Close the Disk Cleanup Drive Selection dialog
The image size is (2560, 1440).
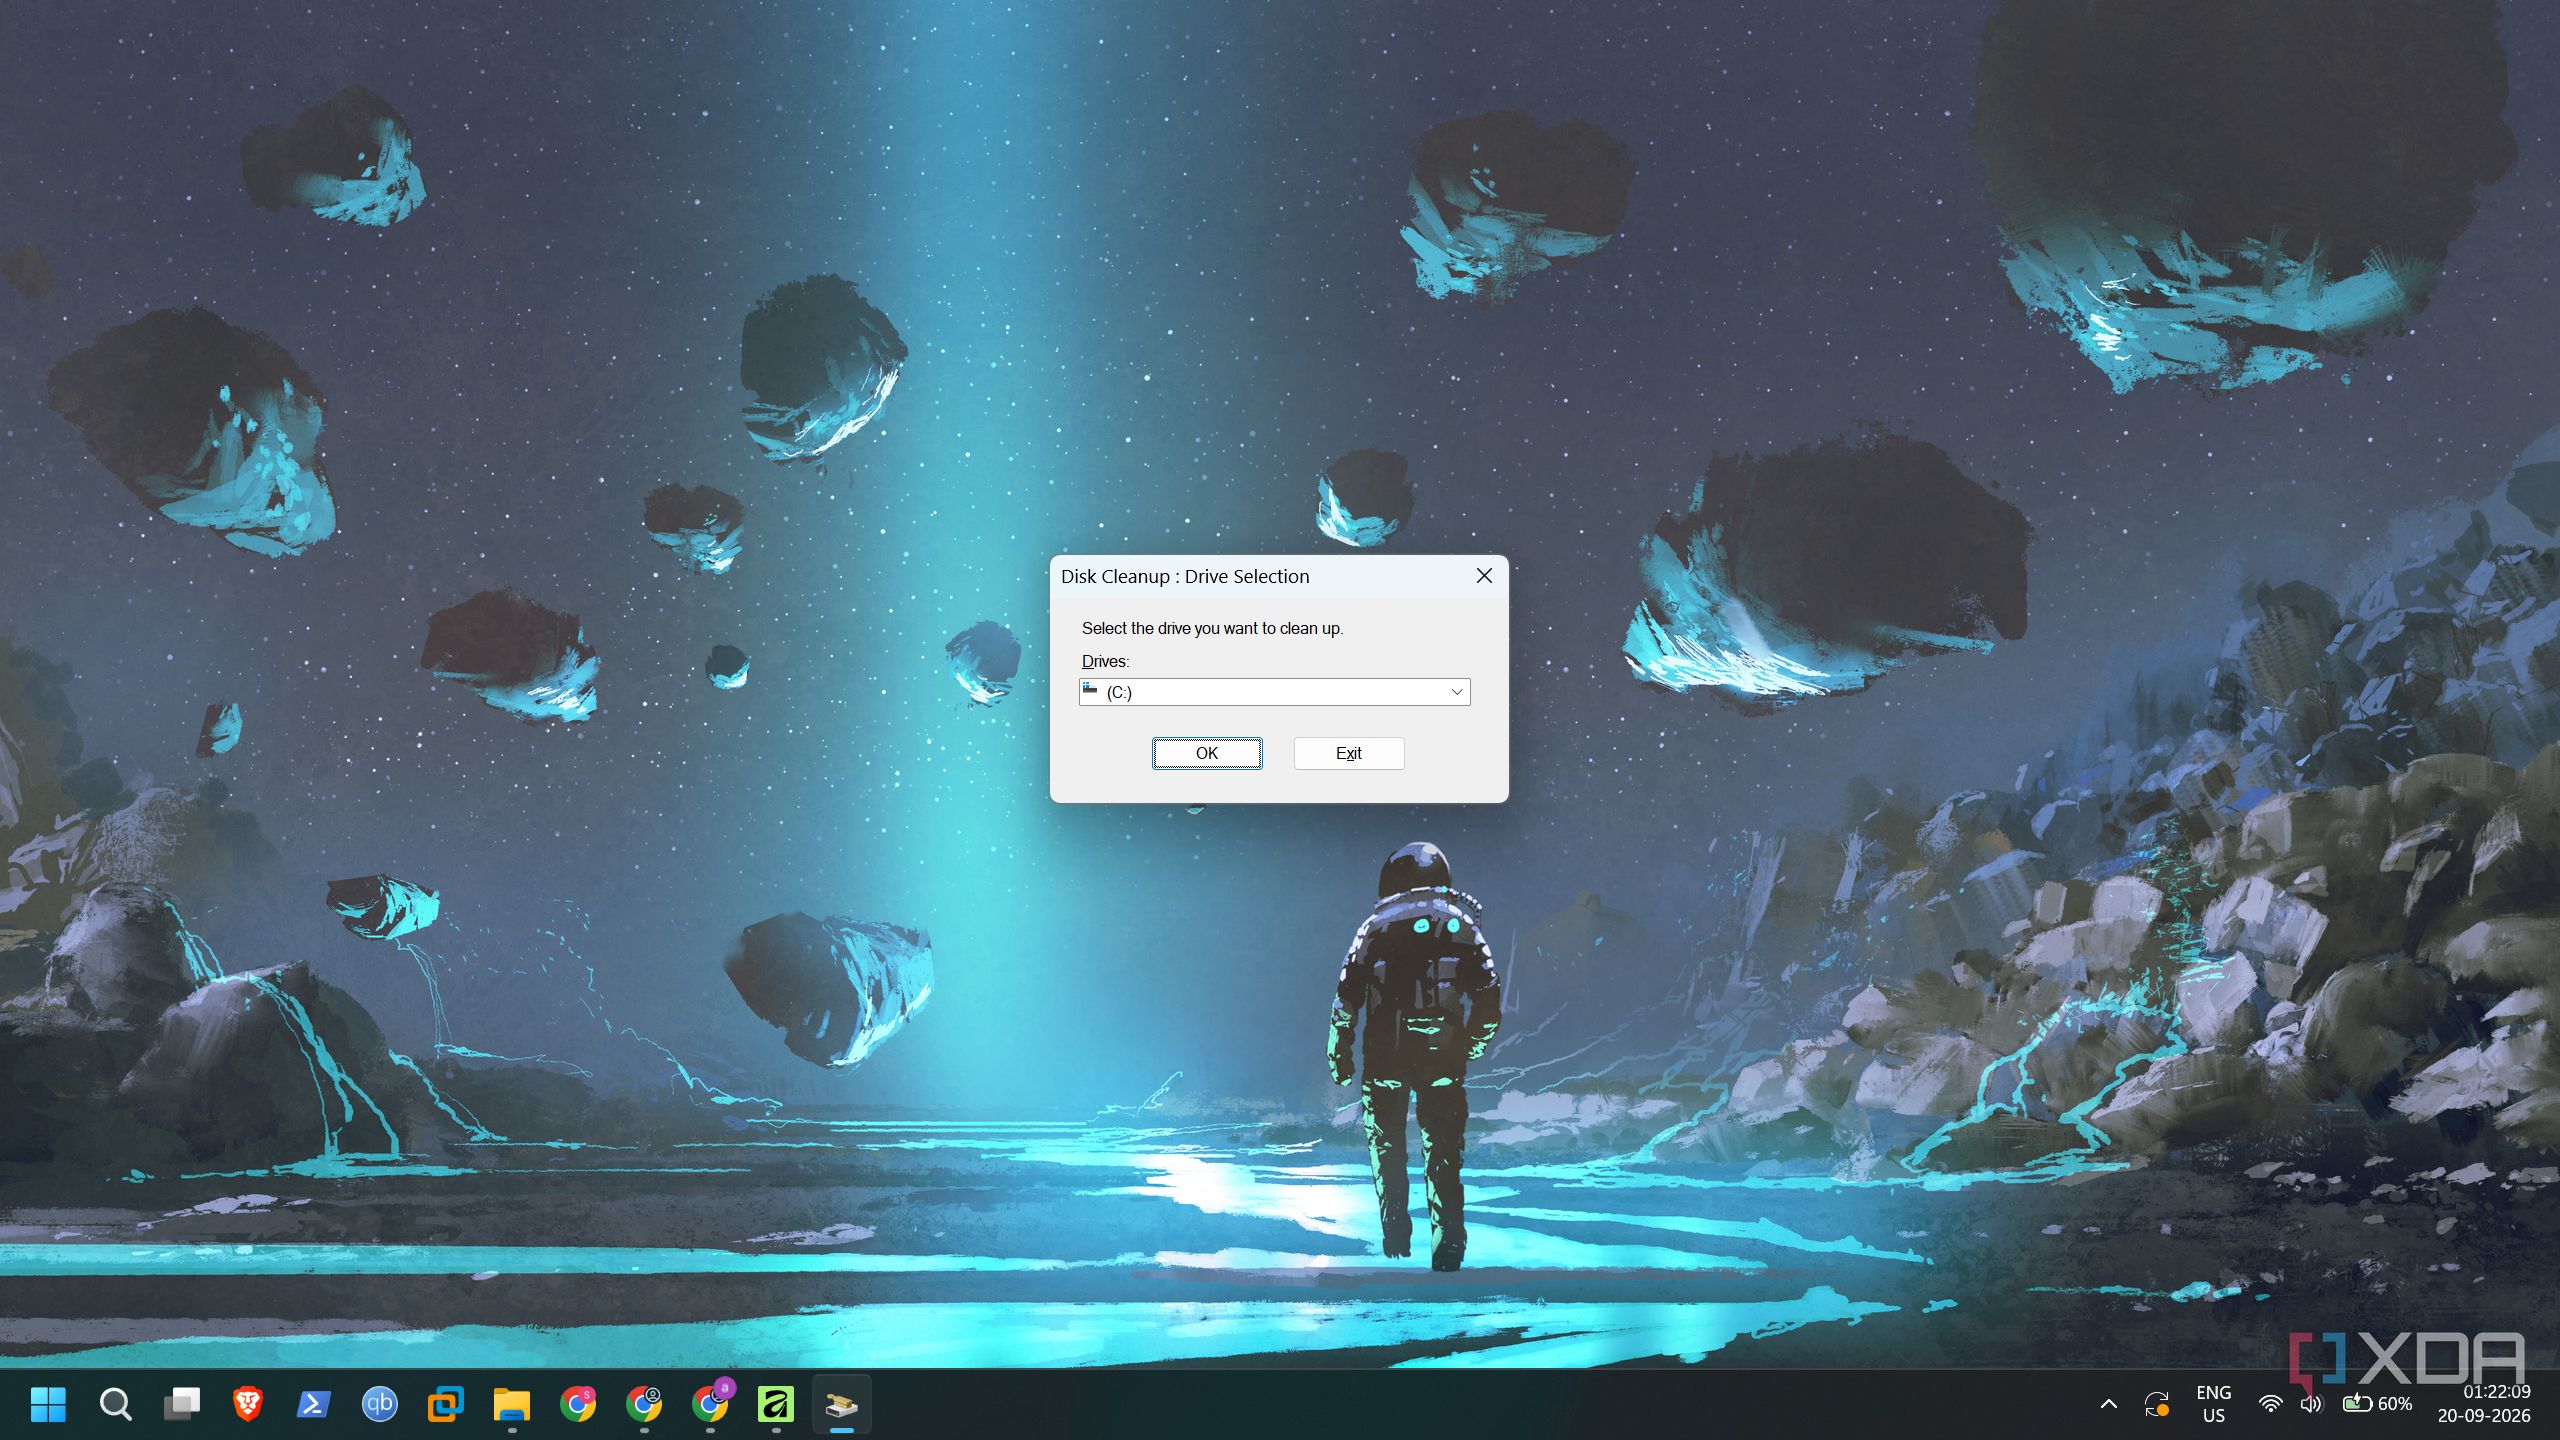pos(1484,576)
